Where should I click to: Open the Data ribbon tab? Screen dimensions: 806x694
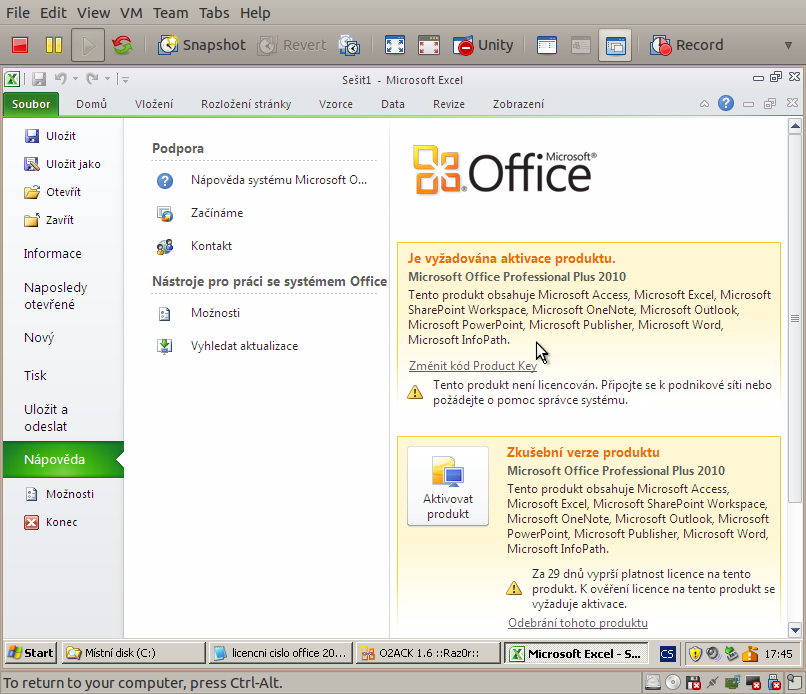point(393,104)
